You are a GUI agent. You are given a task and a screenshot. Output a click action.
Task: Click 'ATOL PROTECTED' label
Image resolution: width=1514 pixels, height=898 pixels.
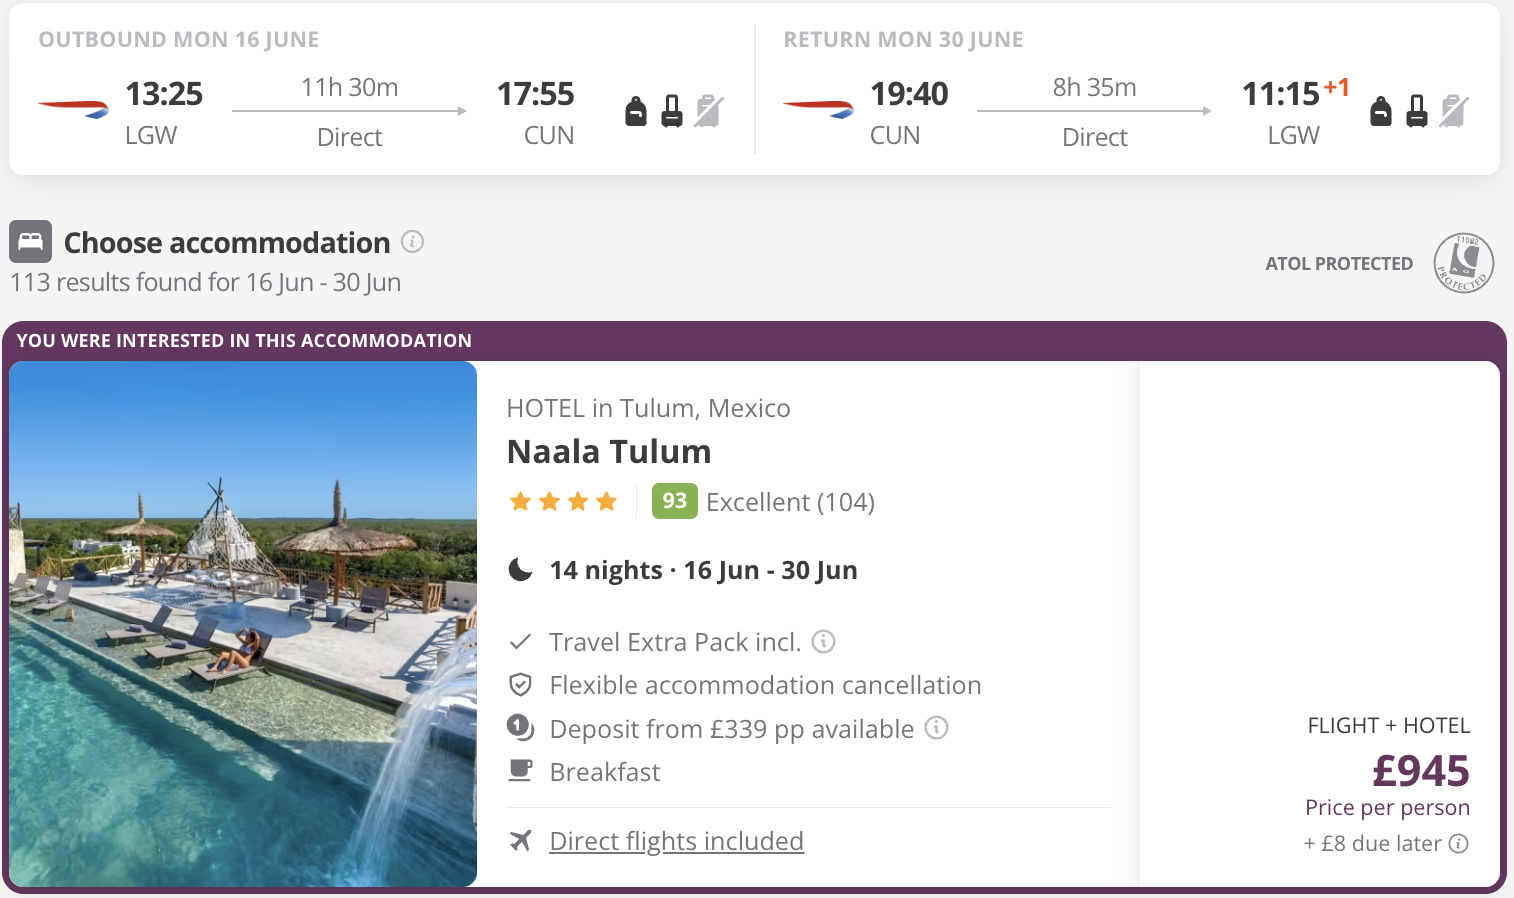pos(1339,264)
